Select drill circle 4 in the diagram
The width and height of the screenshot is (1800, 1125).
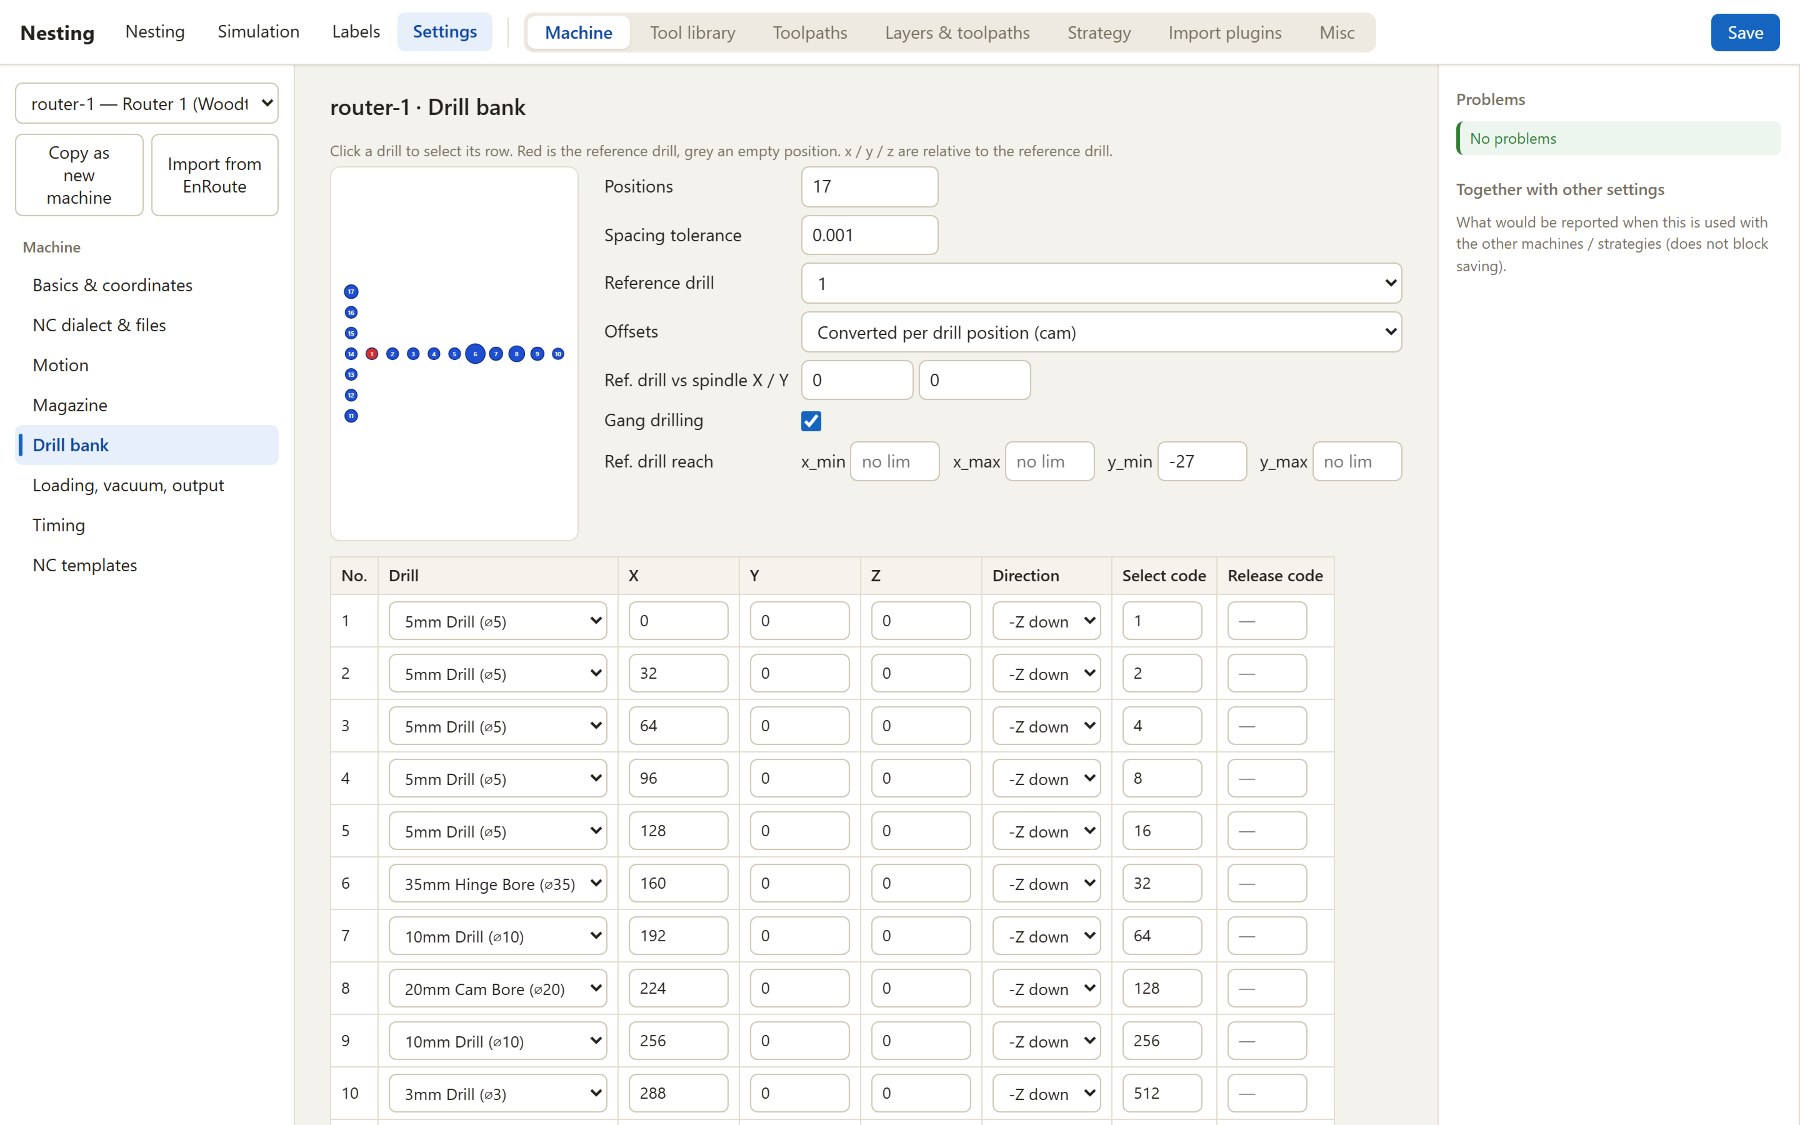pyautogui.click(x=434, y=354)
